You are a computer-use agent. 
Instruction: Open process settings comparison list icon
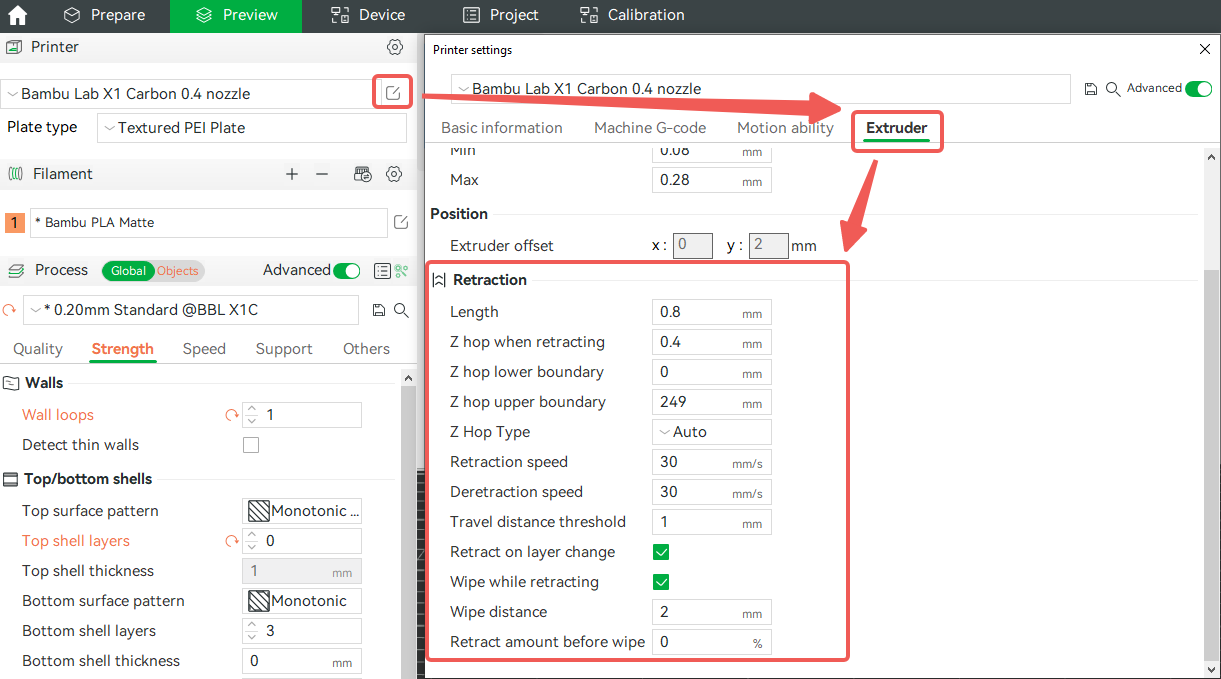pyautogui.click(x=381, y=271)
